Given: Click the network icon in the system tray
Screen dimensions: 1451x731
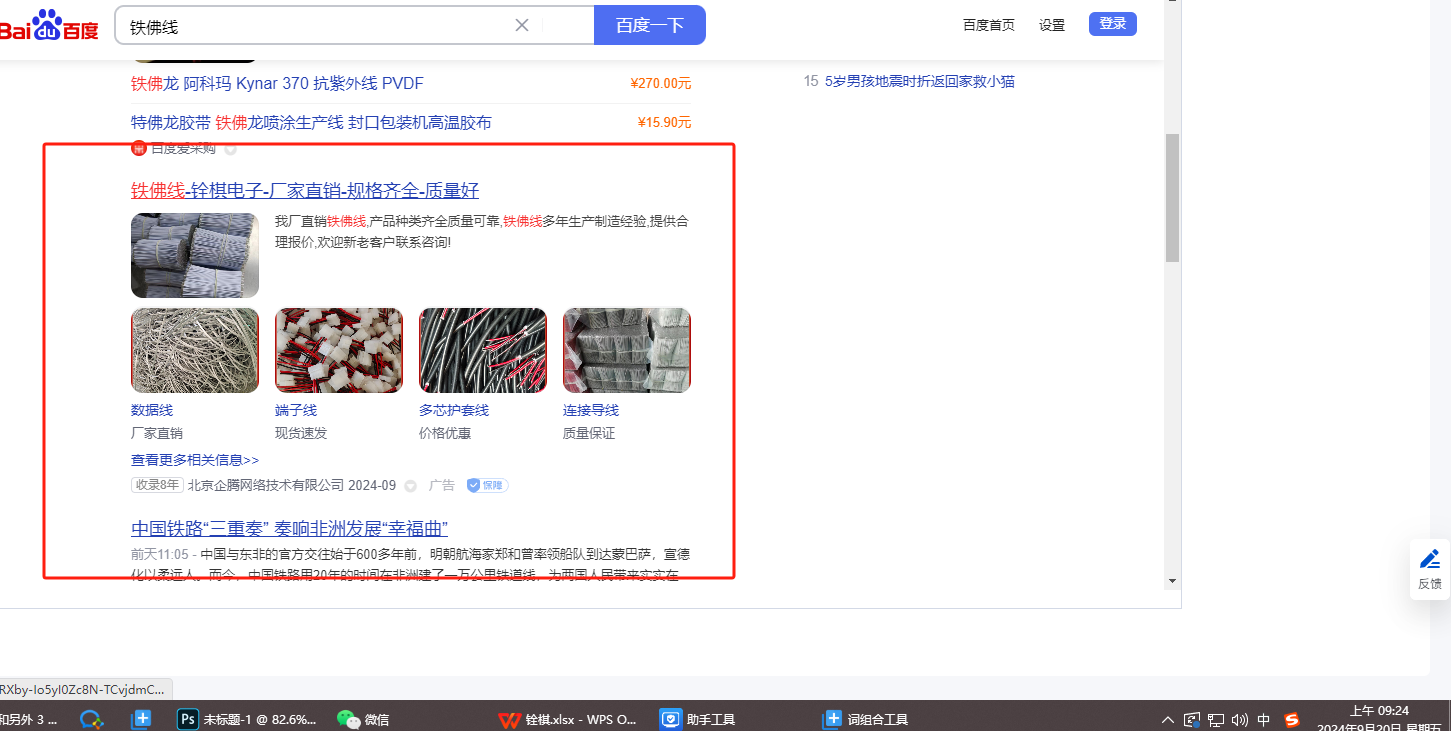Looking at the screenshot, I should click(1216, 719).
